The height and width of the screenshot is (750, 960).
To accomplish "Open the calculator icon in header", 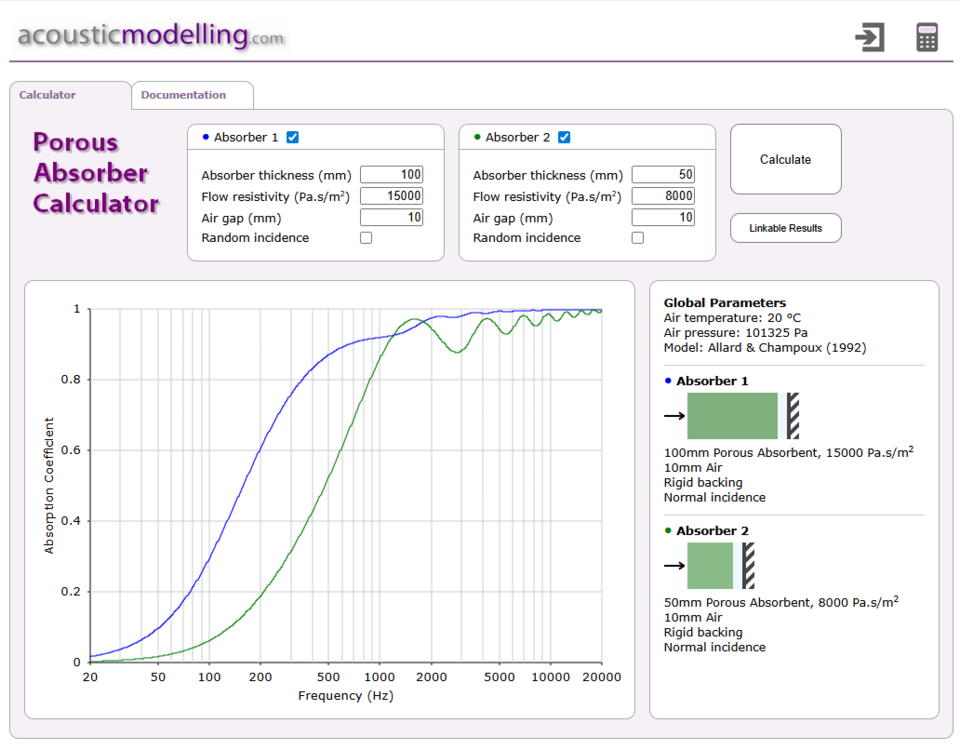I will point(927,37).
